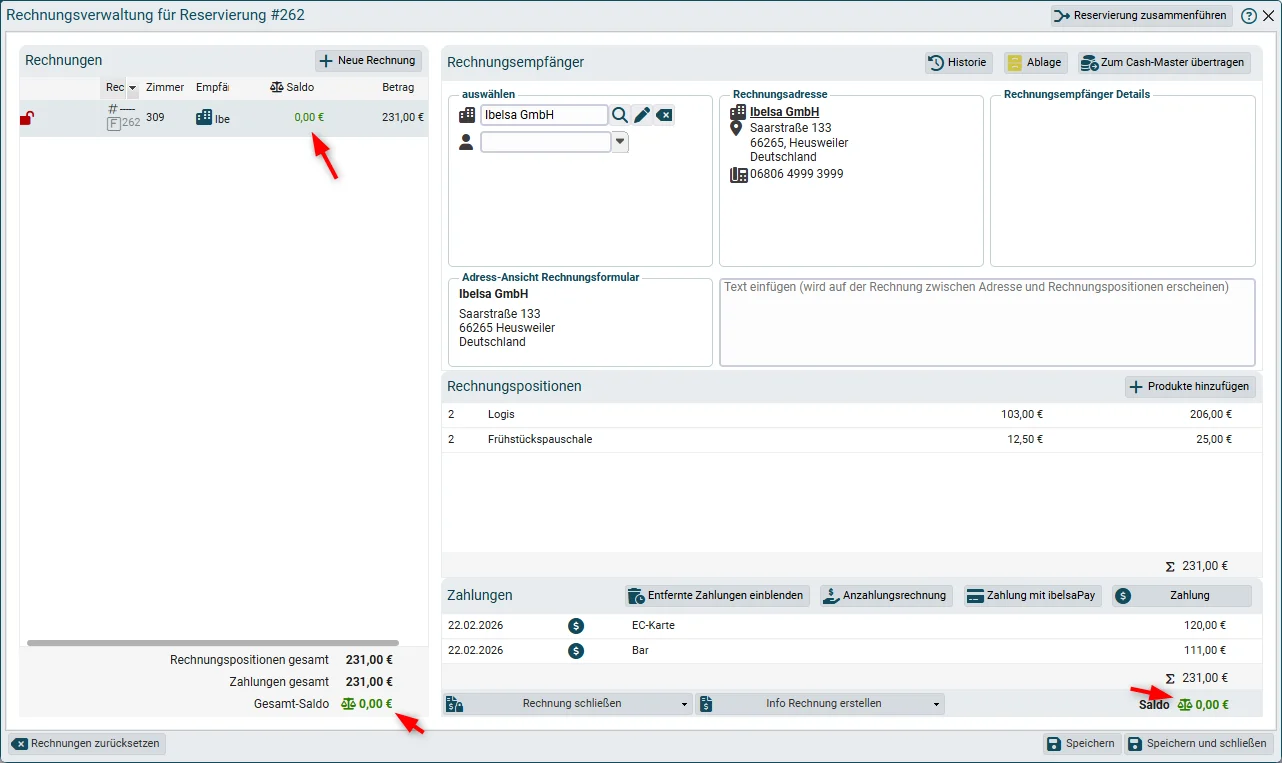Click the Ibelsa GmbH link in Rechnungsadresse

click(785, 112)
